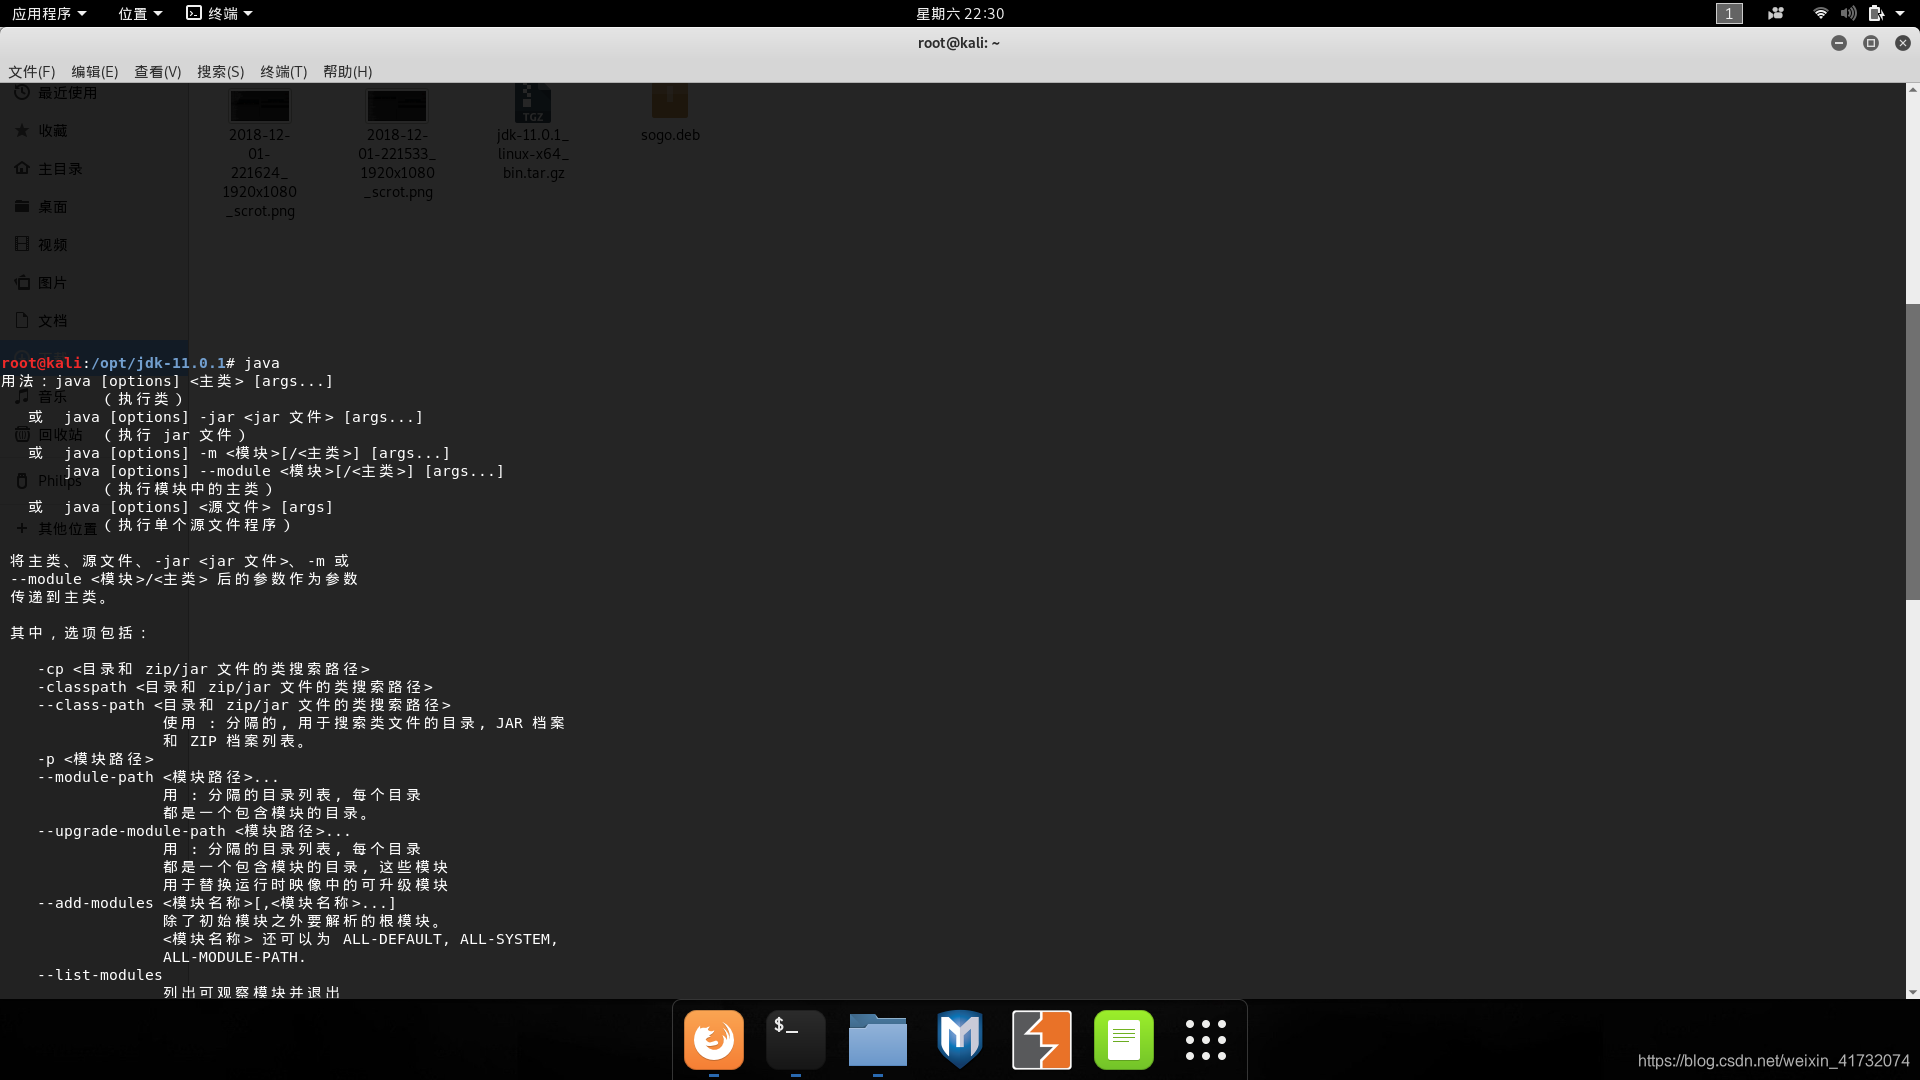Open the 文件(F) menu
Screen dimensions: 1920x1080
[31, 71]
